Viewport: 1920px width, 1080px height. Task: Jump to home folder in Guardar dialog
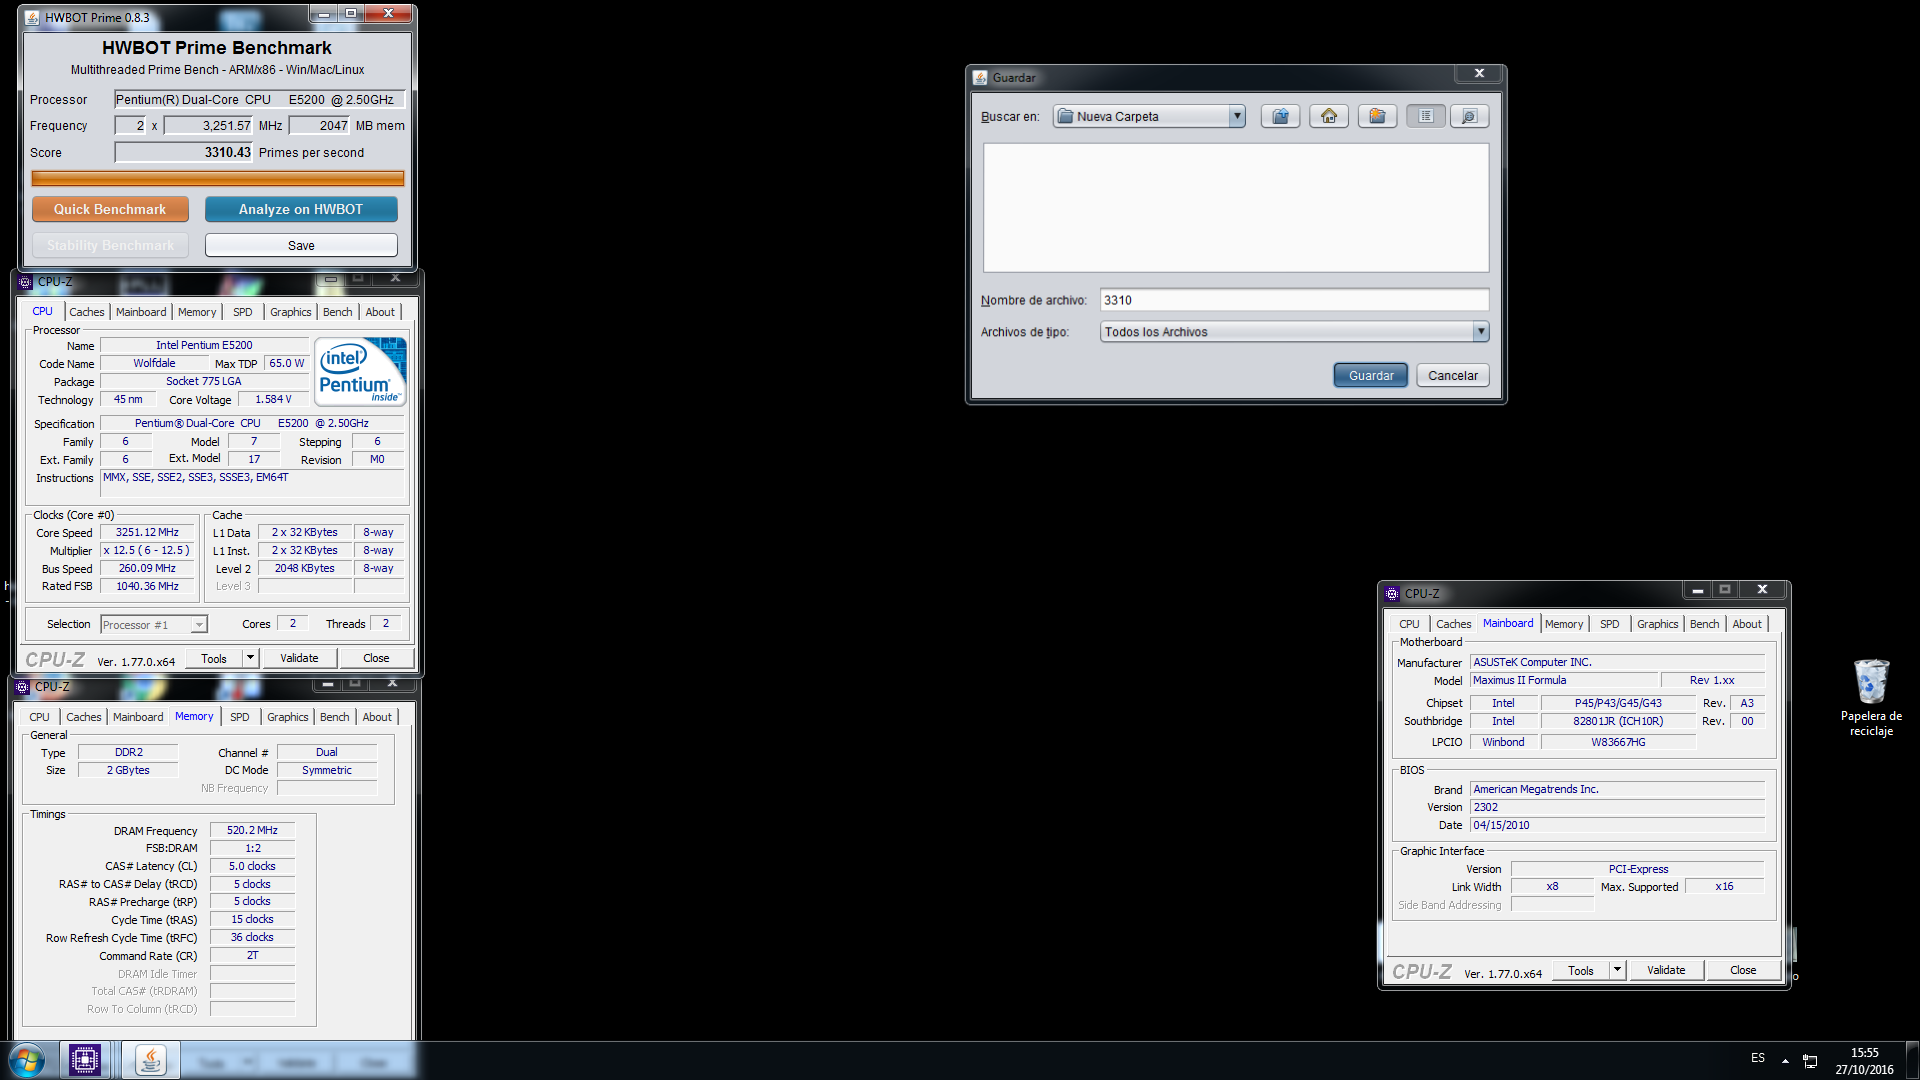[1329, 116]
